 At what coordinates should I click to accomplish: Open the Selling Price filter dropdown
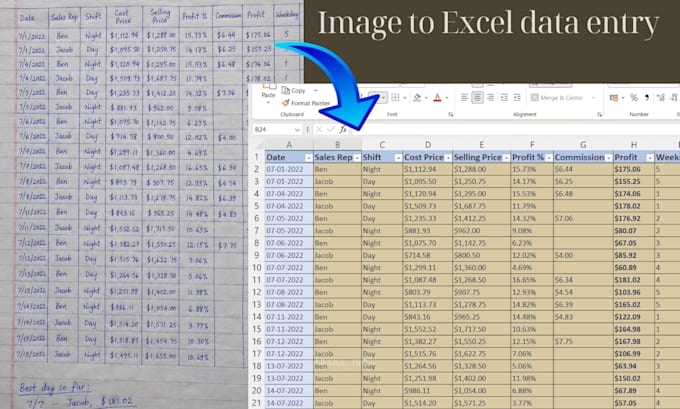(x=506, y=158)
